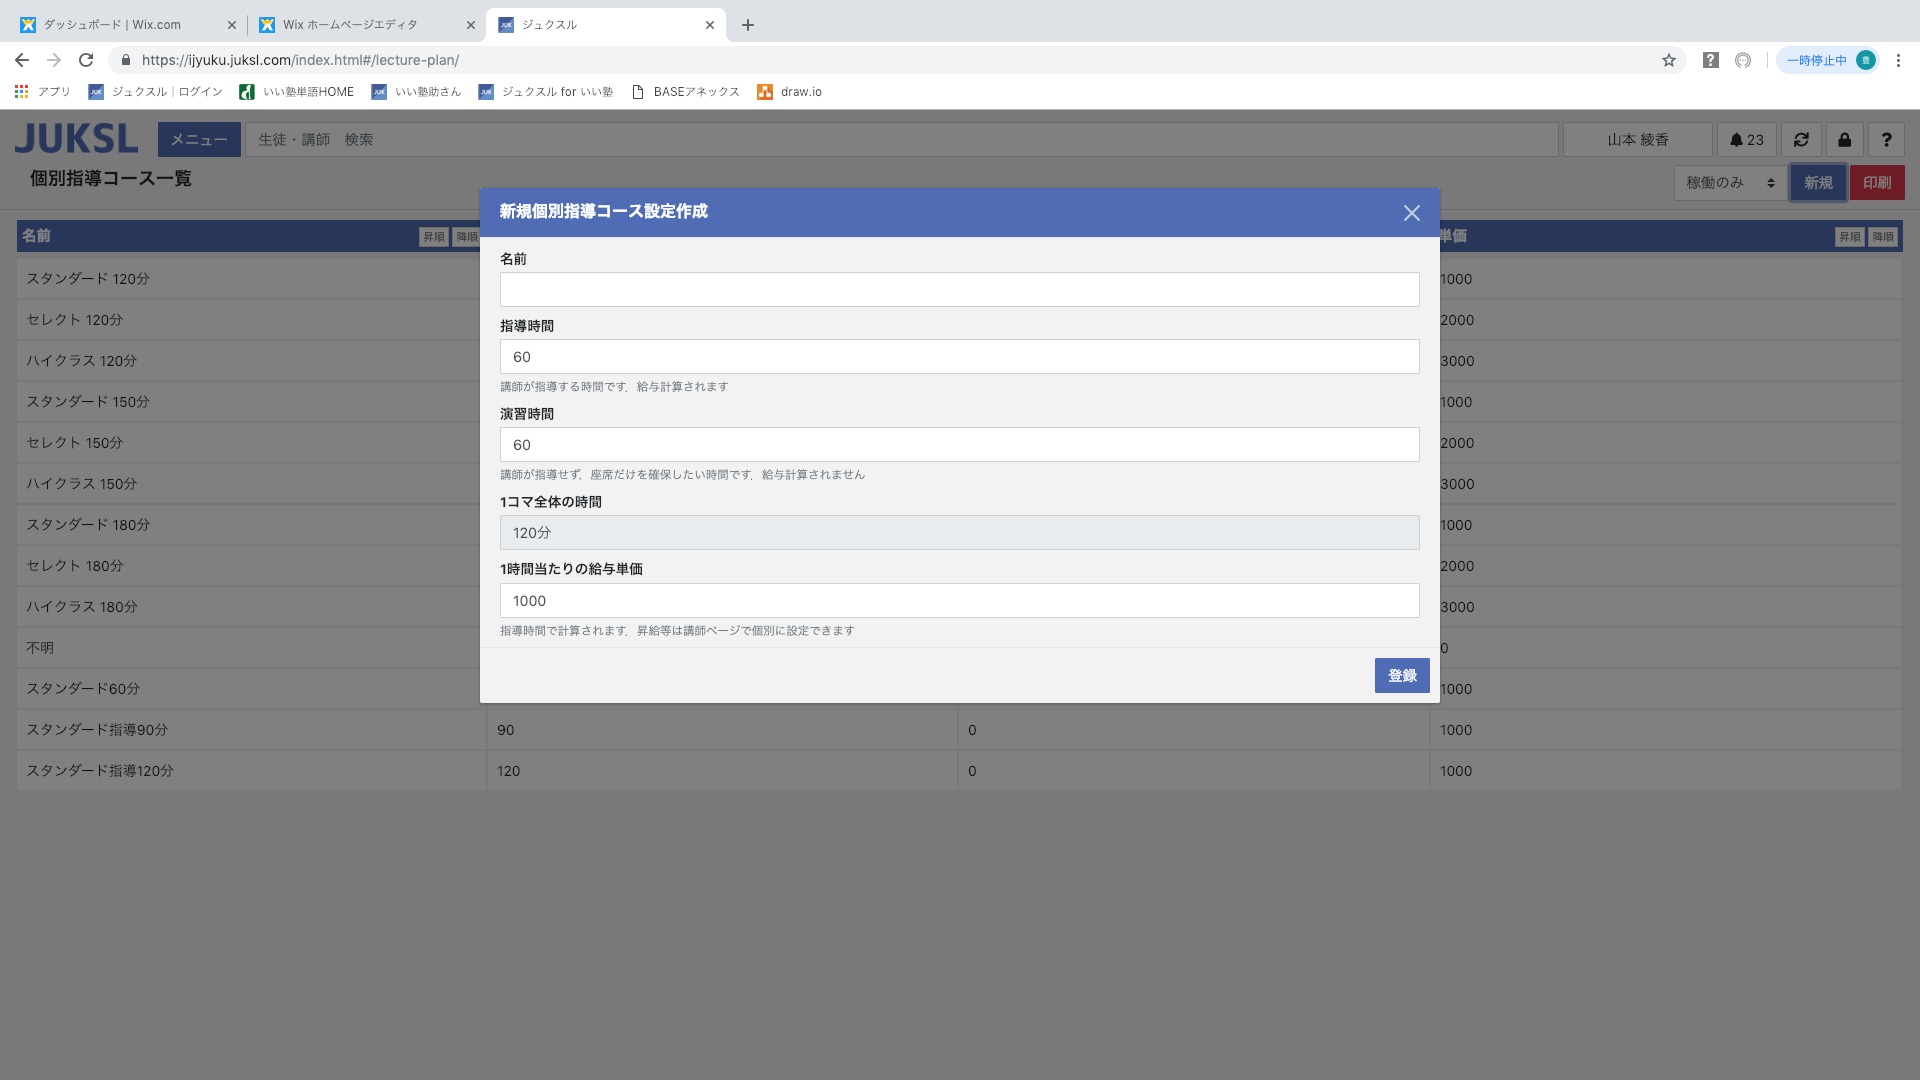Open notifications bell showing 23
This screenshot has width=1920, height=1080.
(1746, 140)
